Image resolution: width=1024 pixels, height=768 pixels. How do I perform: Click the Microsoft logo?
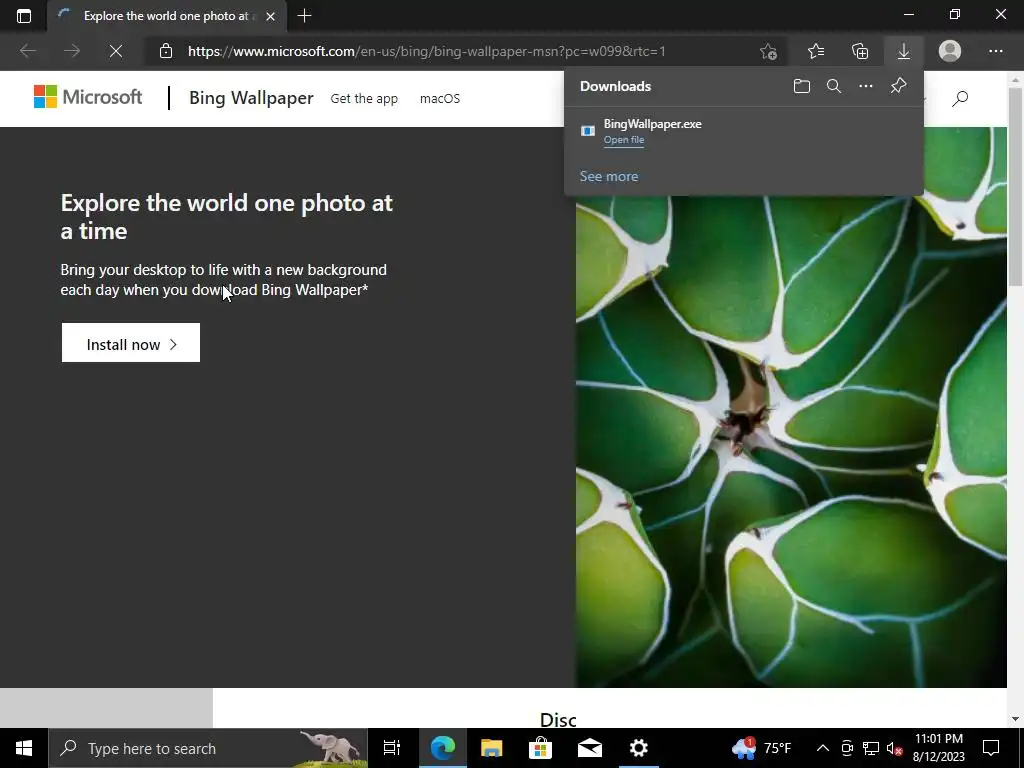click(88, 97)
